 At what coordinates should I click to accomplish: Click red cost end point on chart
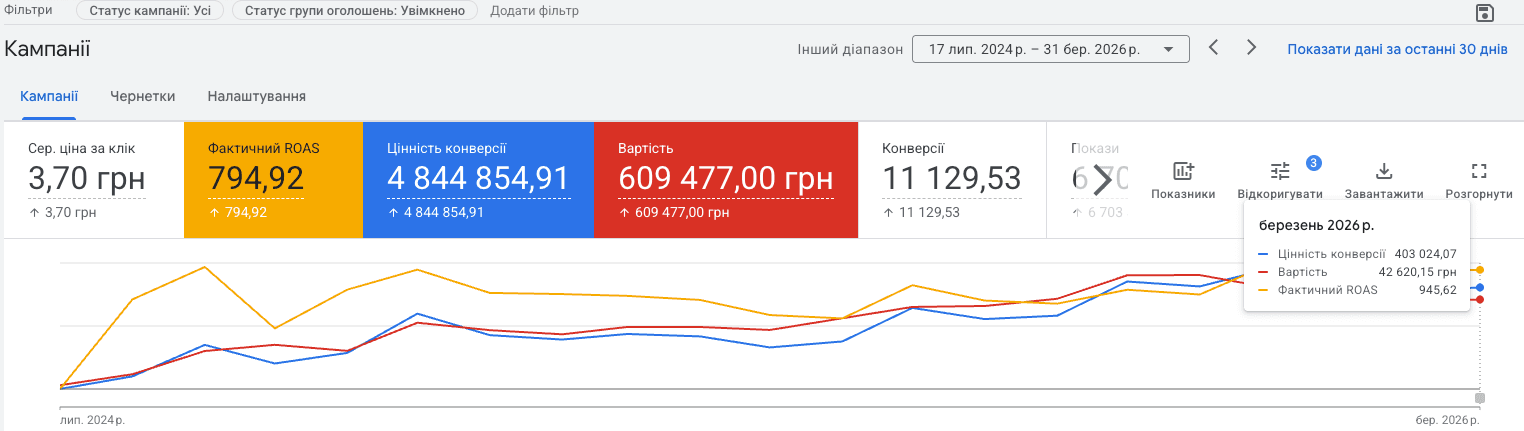point(1480,299)
